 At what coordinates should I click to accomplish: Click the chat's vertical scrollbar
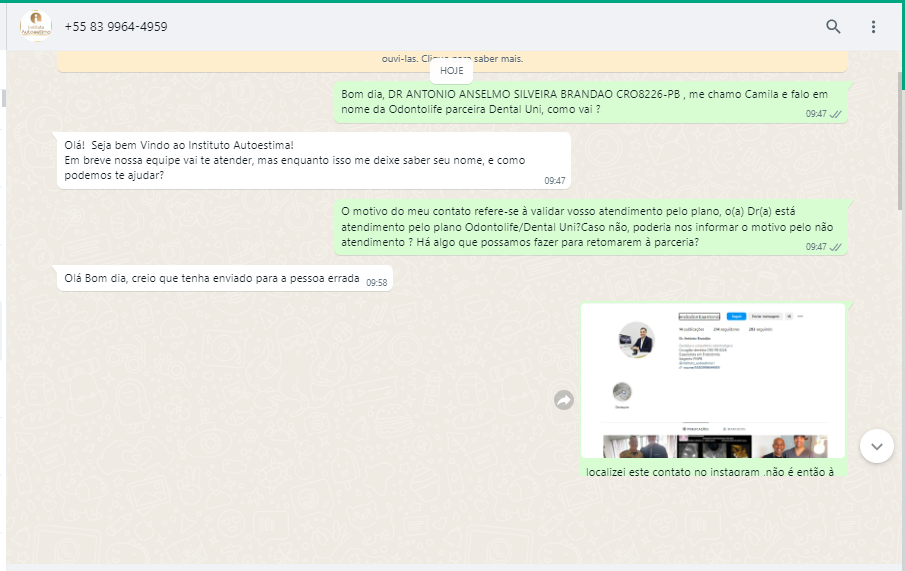point(901,141)
